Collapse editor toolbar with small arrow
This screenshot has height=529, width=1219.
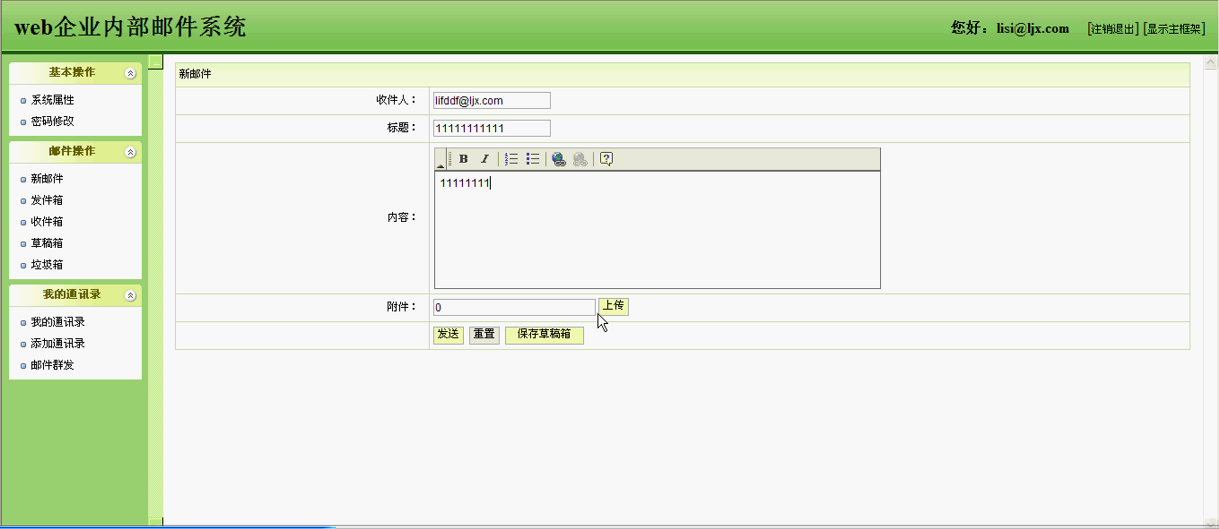click(x=440, y=159)
